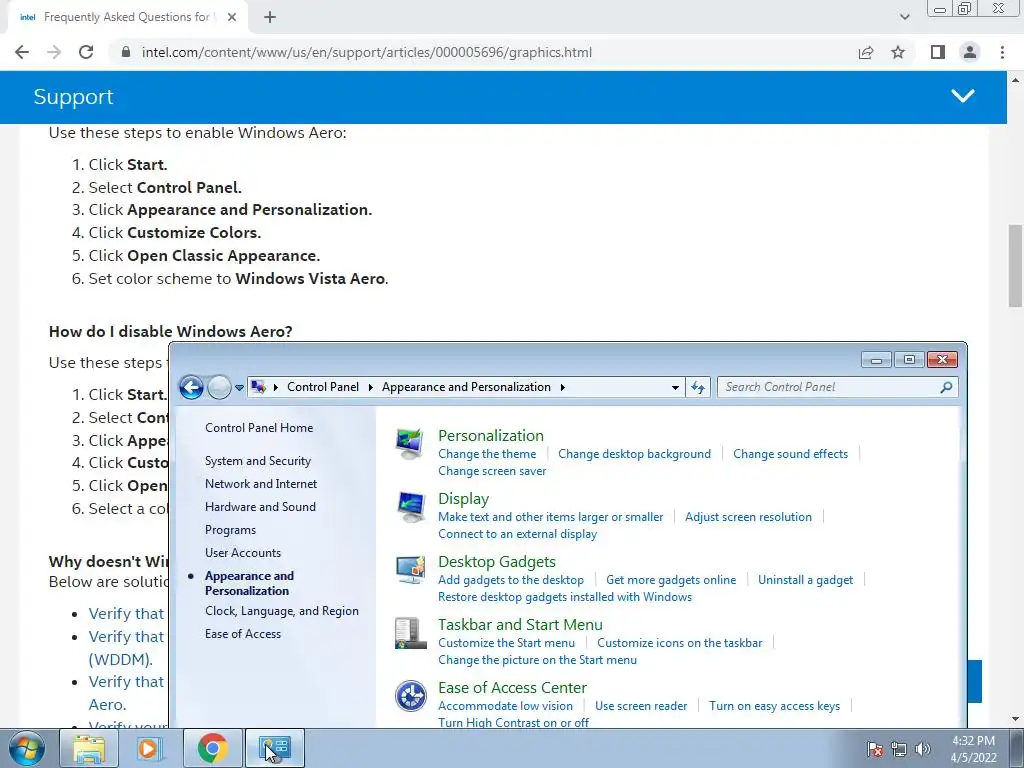1024x768 pixels.
Task: Open Windows Explorer from taskbar
Action: pos(88,748)
